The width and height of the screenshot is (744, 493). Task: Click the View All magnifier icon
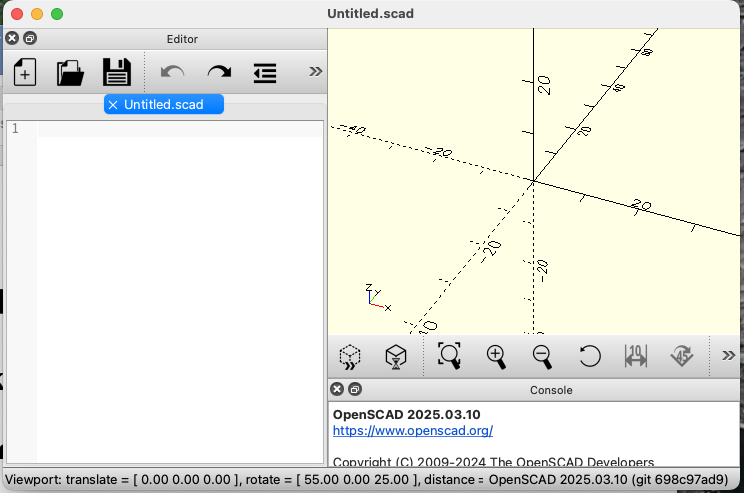449,356
